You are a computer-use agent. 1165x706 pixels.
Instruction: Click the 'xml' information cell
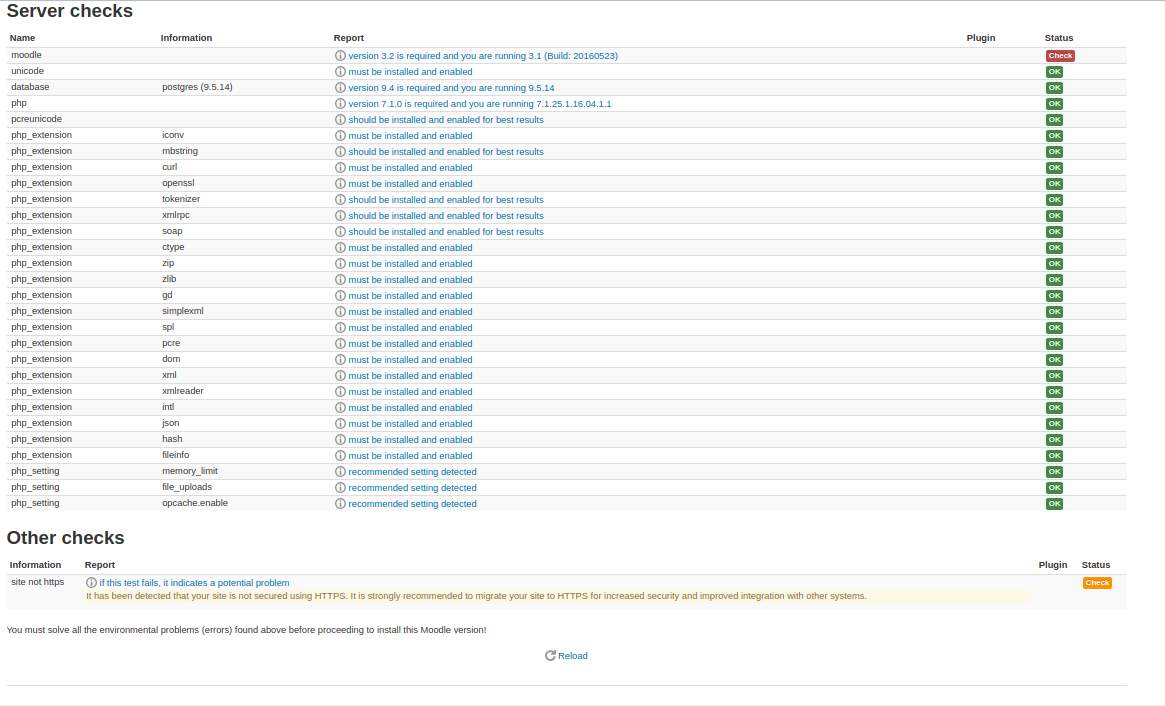pos(169,375)
